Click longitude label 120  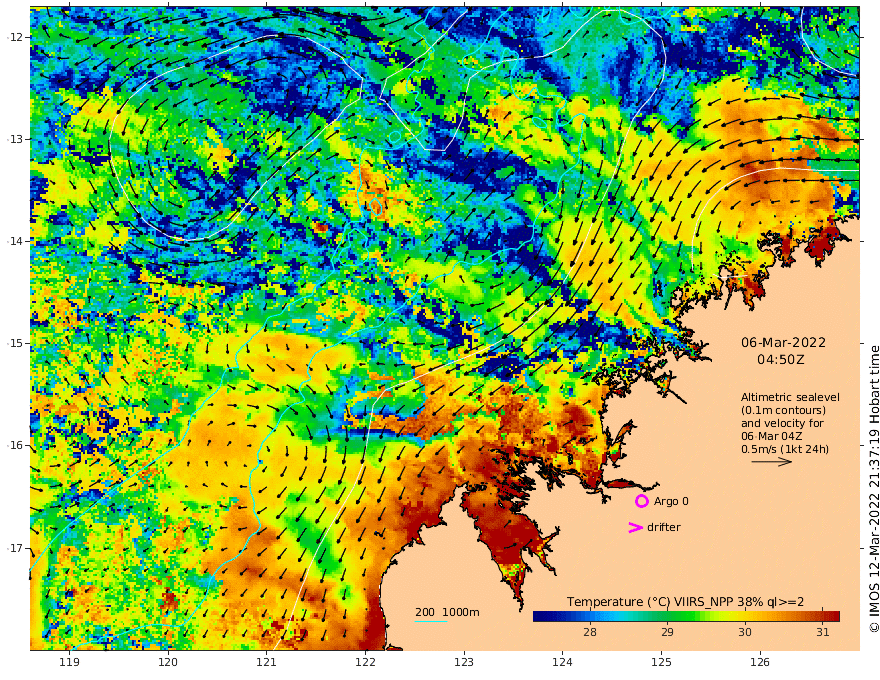coord(168,662)
